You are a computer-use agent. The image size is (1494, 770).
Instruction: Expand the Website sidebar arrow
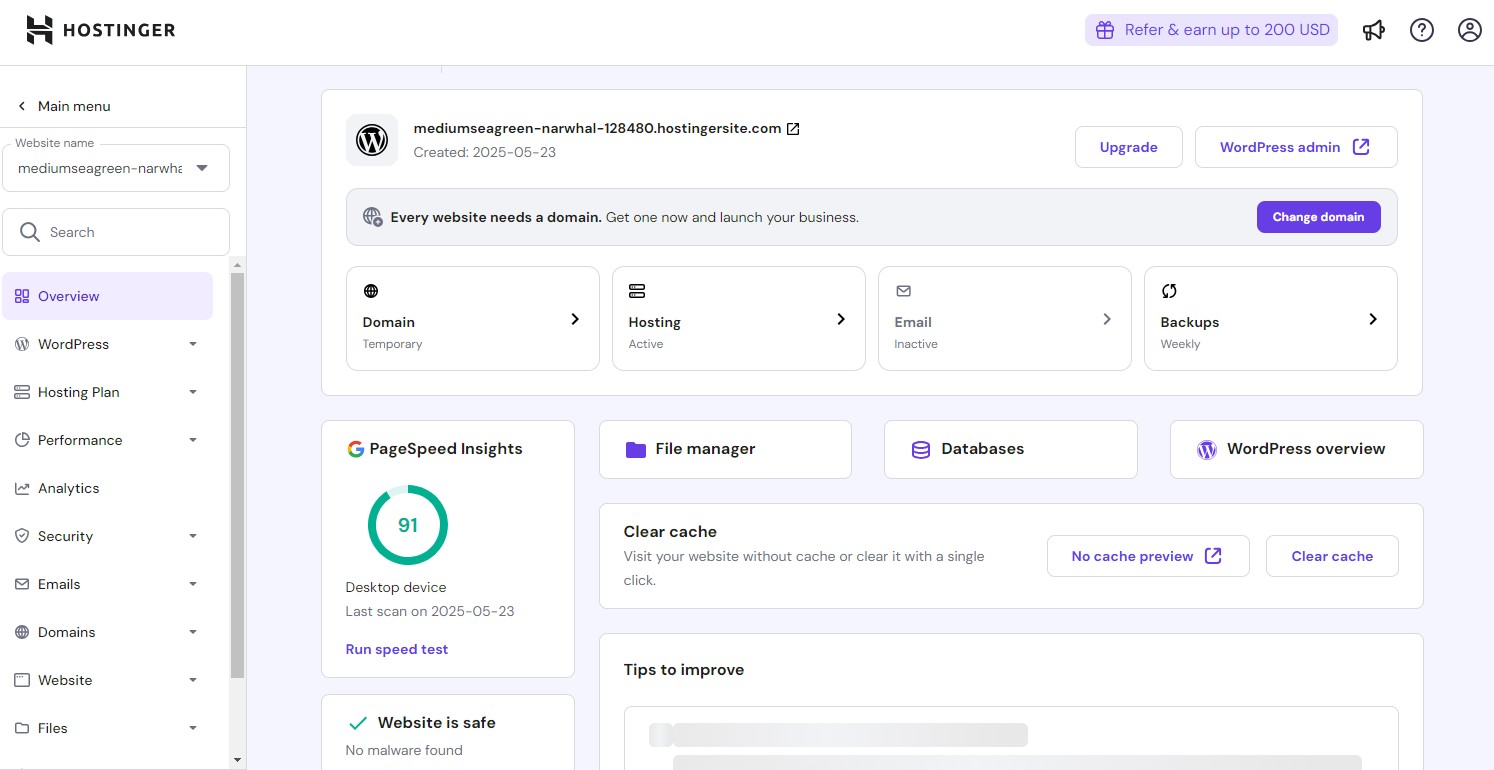[x=193, y=680]
